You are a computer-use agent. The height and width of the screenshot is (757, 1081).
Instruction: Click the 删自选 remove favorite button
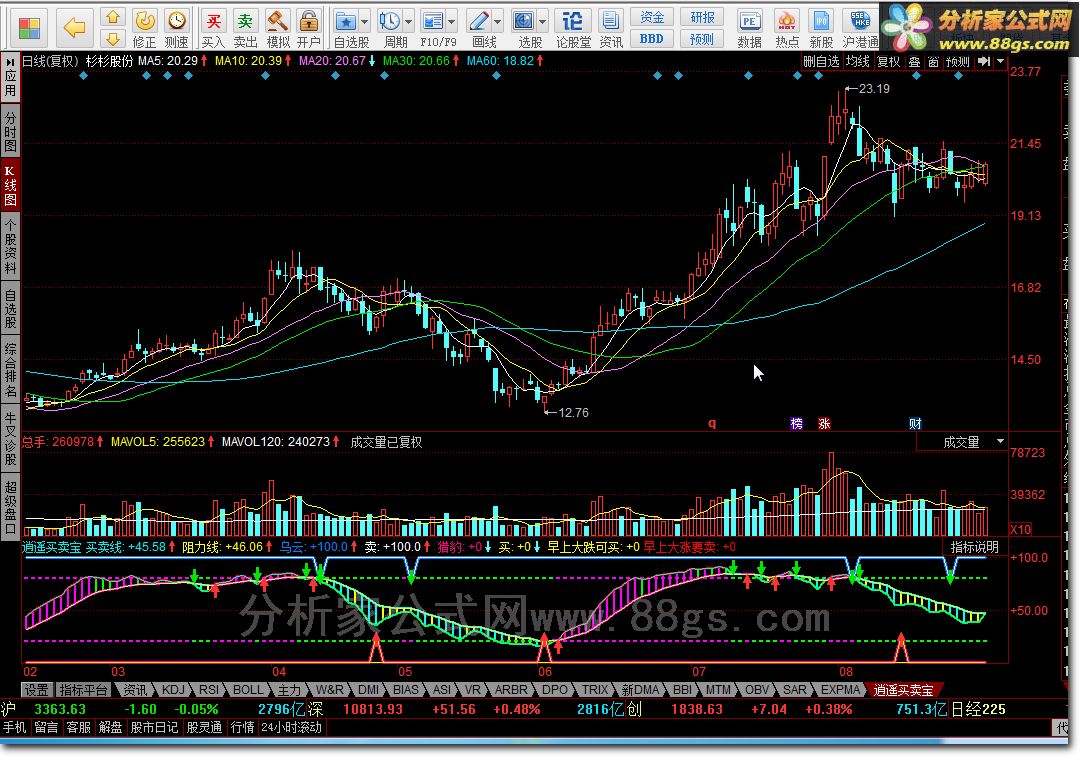pos(822,62)
